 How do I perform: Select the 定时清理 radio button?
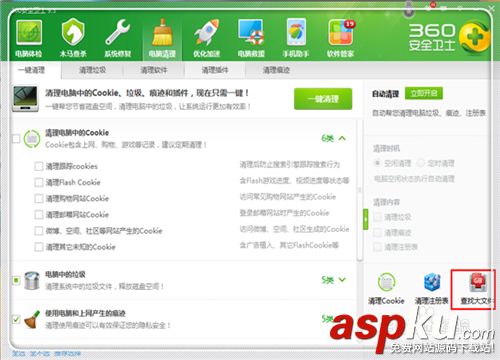pyautogui.click(x=421, y=163)
